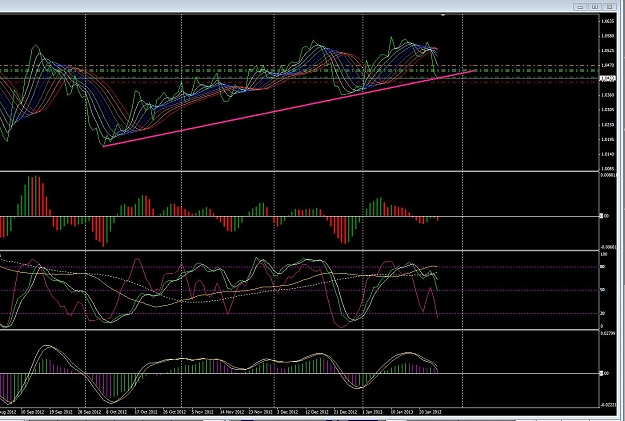
Task: Click the chart shift triangle marker at top
Action: coord(442,15)
